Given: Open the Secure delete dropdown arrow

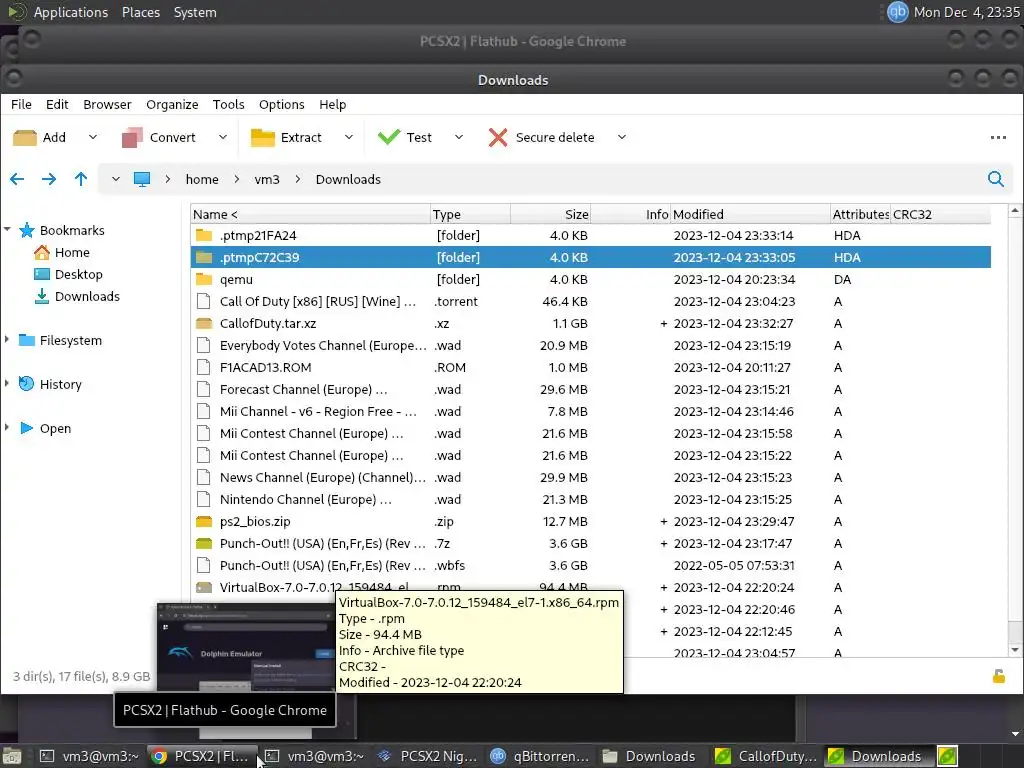Looking at the screenshot, I should click(622, 137).
